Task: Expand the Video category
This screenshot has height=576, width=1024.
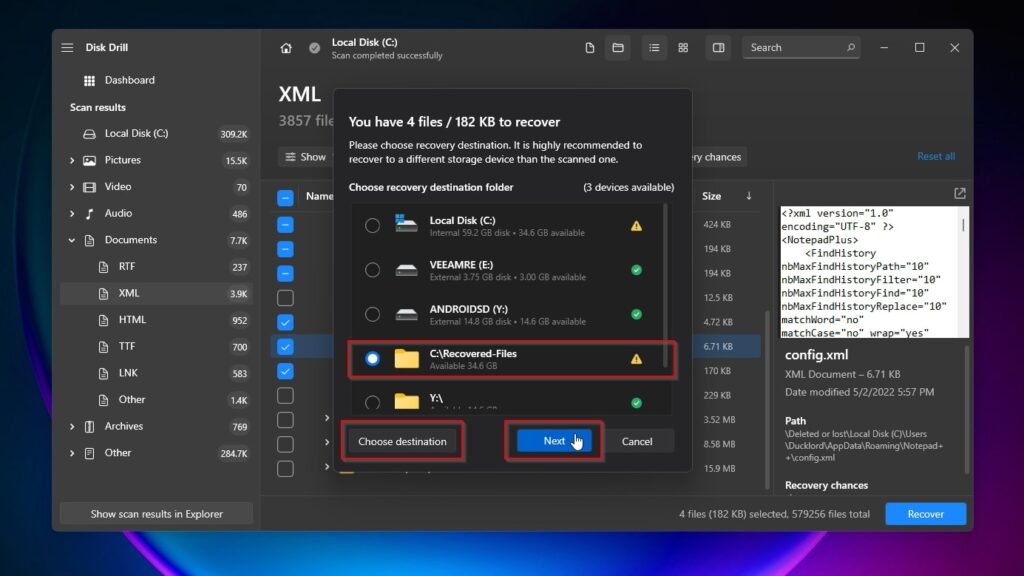Action: click(72, 187)
